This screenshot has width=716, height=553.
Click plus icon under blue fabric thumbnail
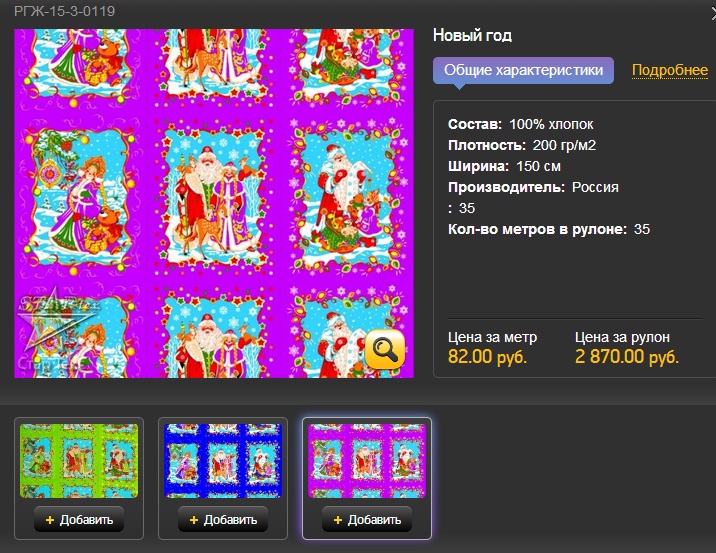tap(194, 520)
